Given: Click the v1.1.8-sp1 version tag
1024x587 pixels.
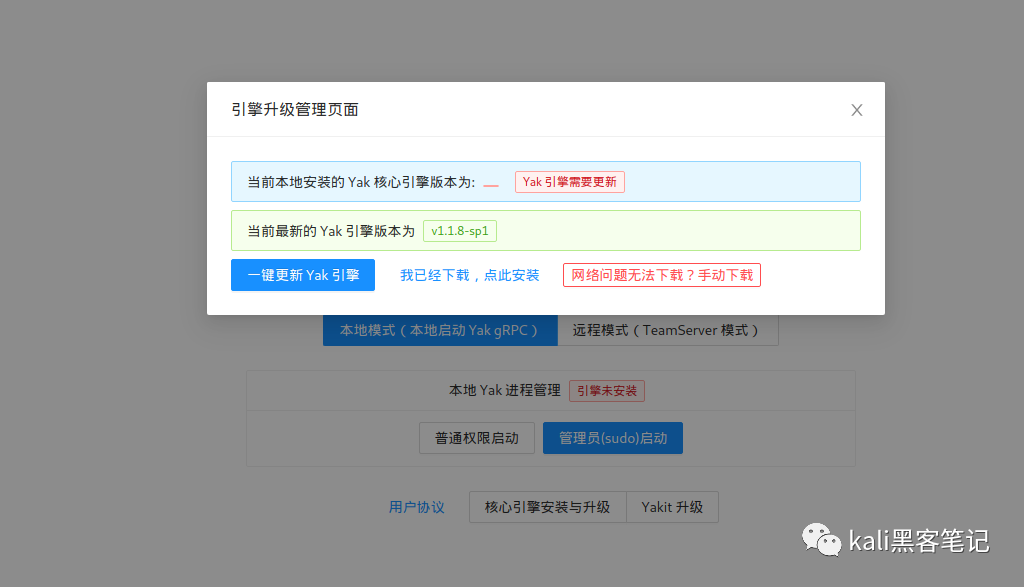Looking at the screenshot, I should tap(460, 231).
